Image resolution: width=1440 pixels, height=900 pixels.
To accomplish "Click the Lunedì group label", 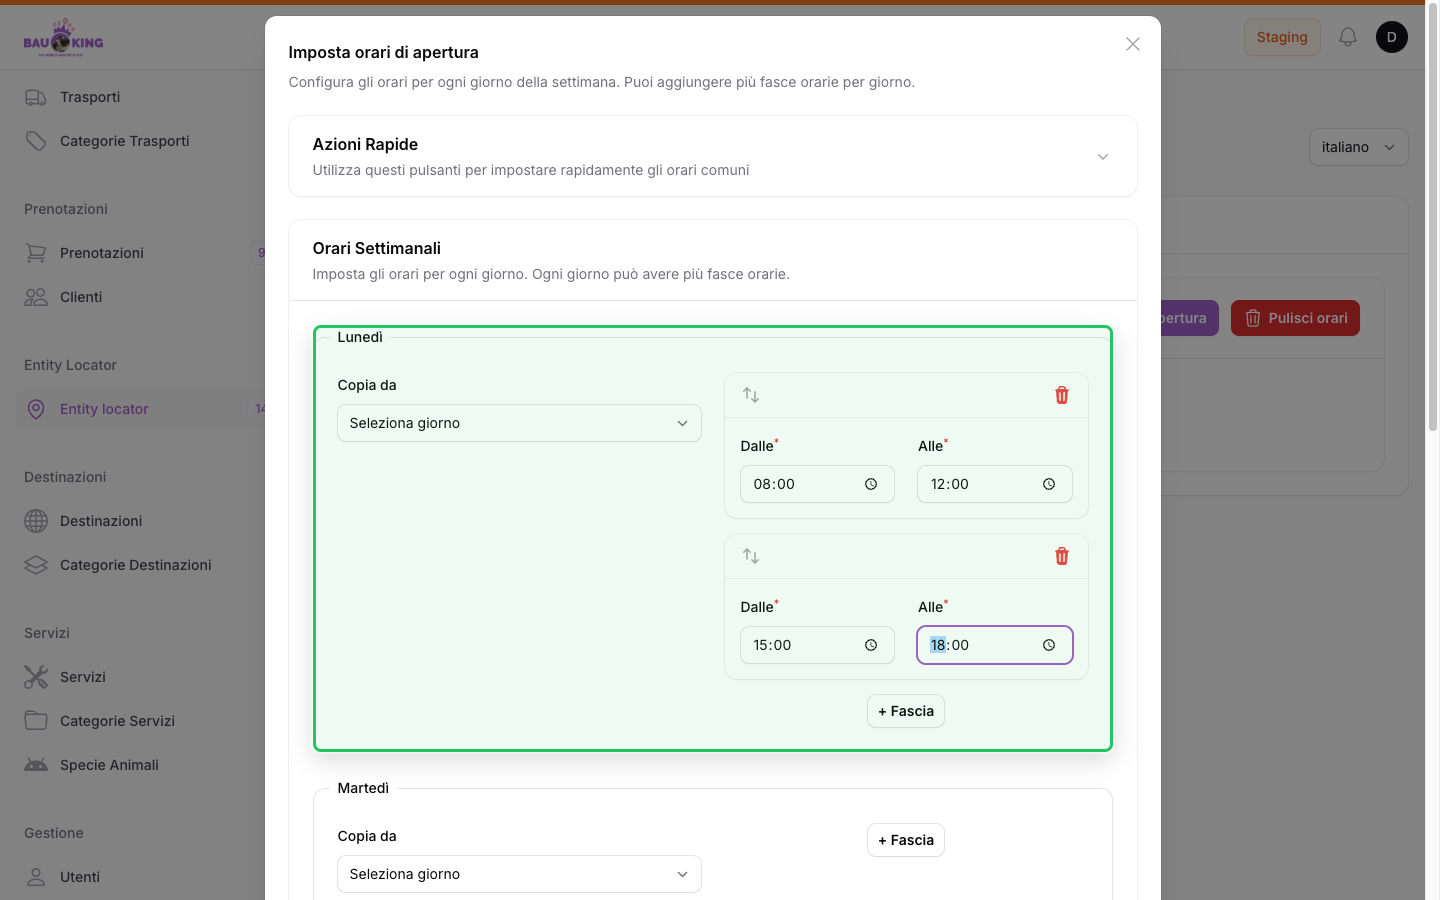I will [x=360, y=337].
